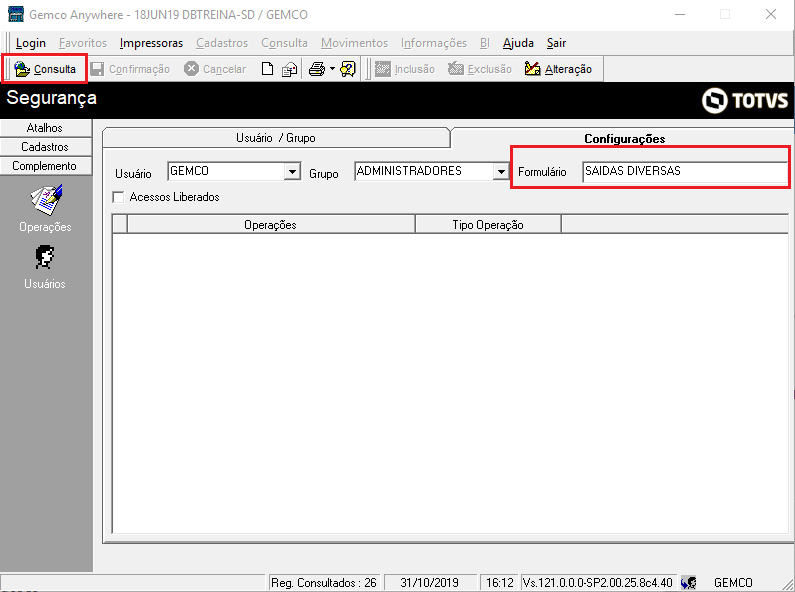795x592 pixels.
Task: Open the Movimentos menu
Action: point(354,43)
